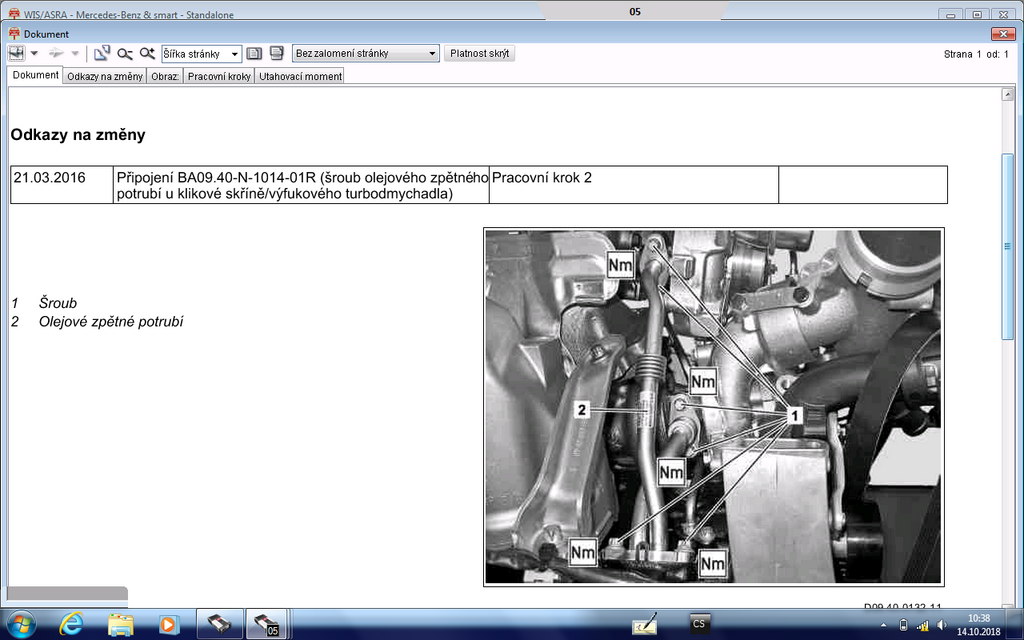The image size is (1024, 640).
Task: Click the multi-page print layout icon
Action: point(277,54)
